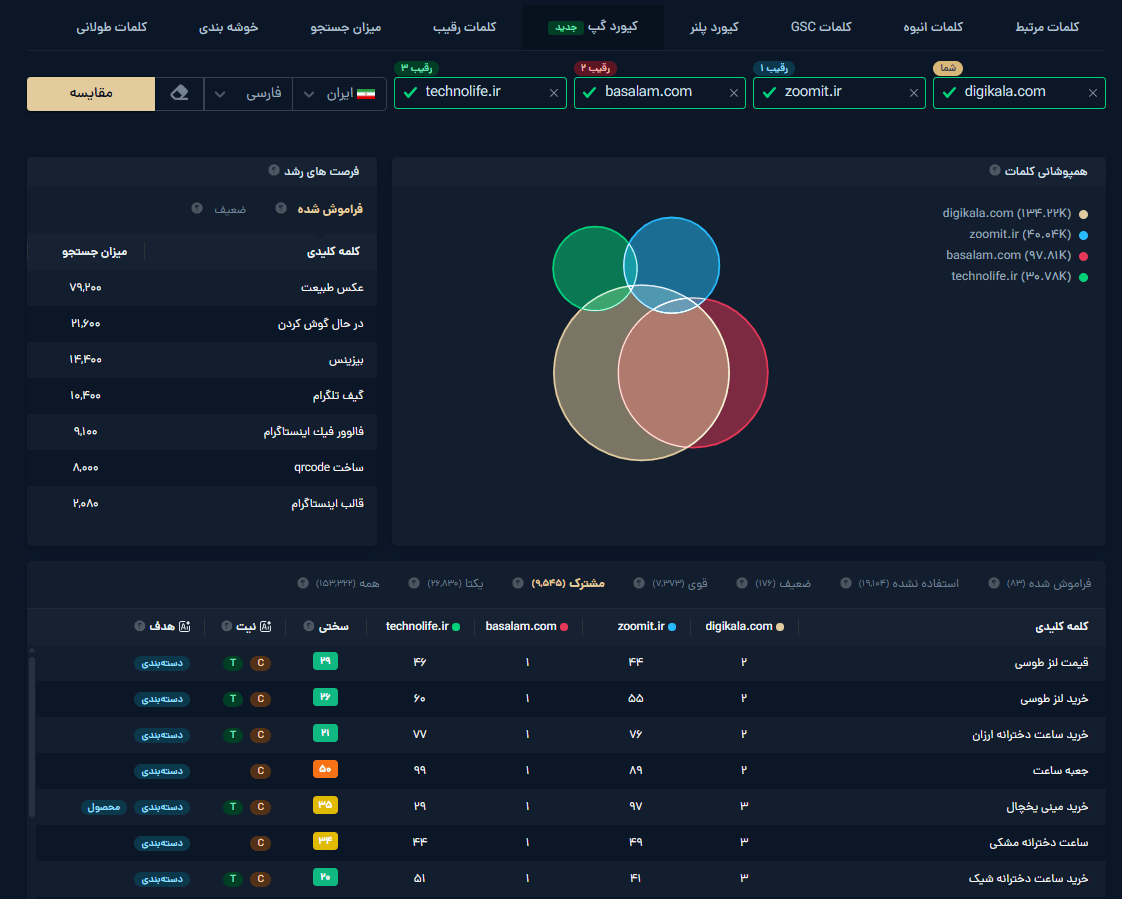The image size is (1122, 899).
Task: Open کلمات طولانی tab
Action: pos(112,26)
